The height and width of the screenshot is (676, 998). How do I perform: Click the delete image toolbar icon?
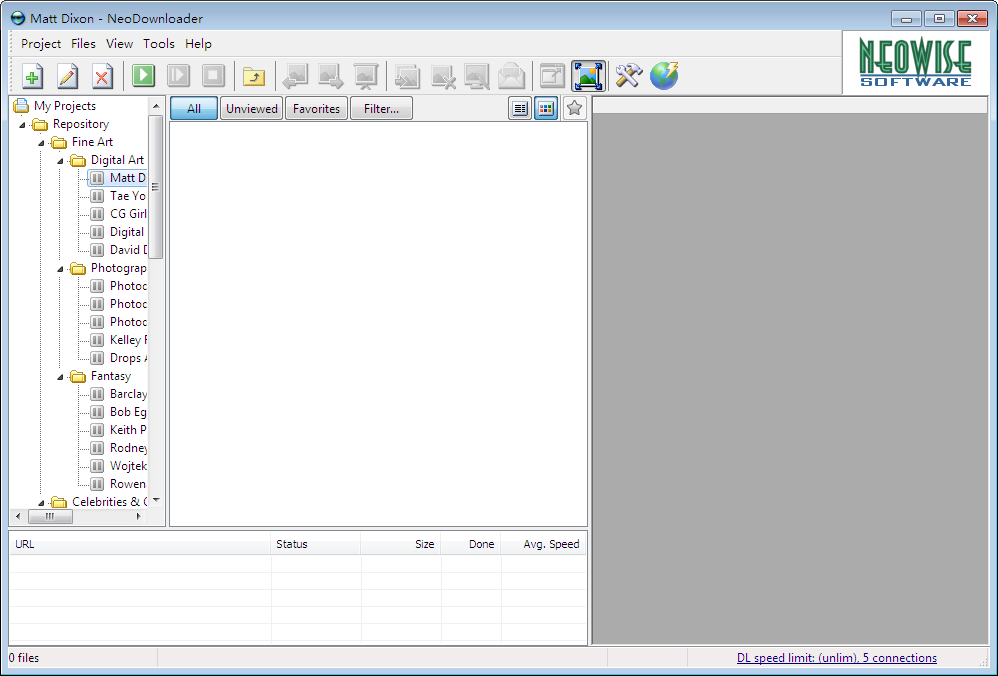point(443,76)
